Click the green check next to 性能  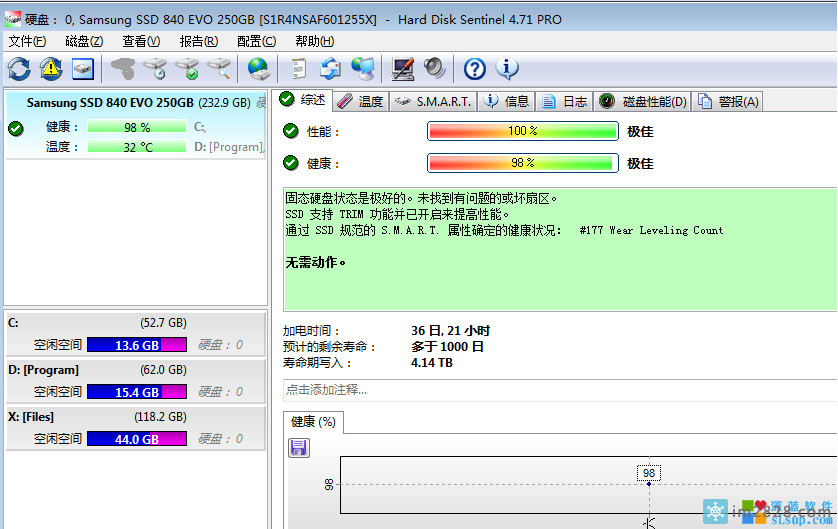(291, 131)
